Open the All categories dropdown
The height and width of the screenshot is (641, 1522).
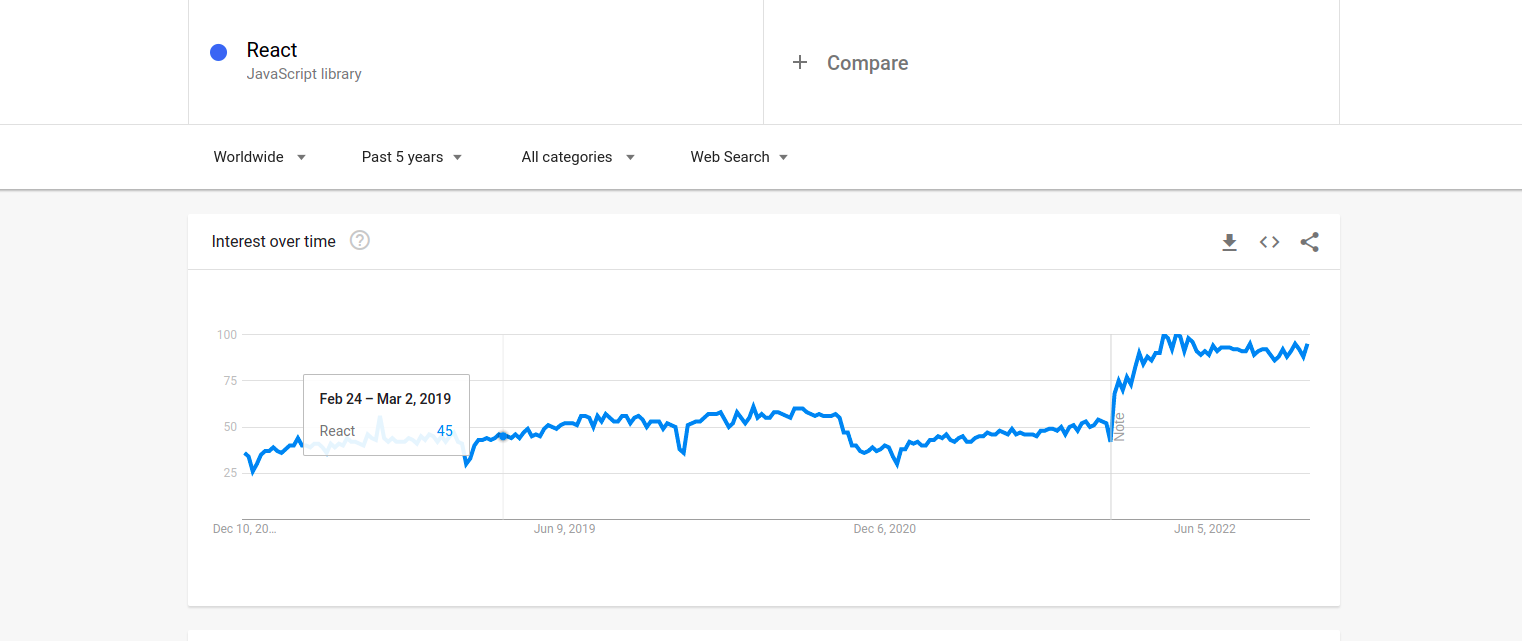tap(578, 157)
